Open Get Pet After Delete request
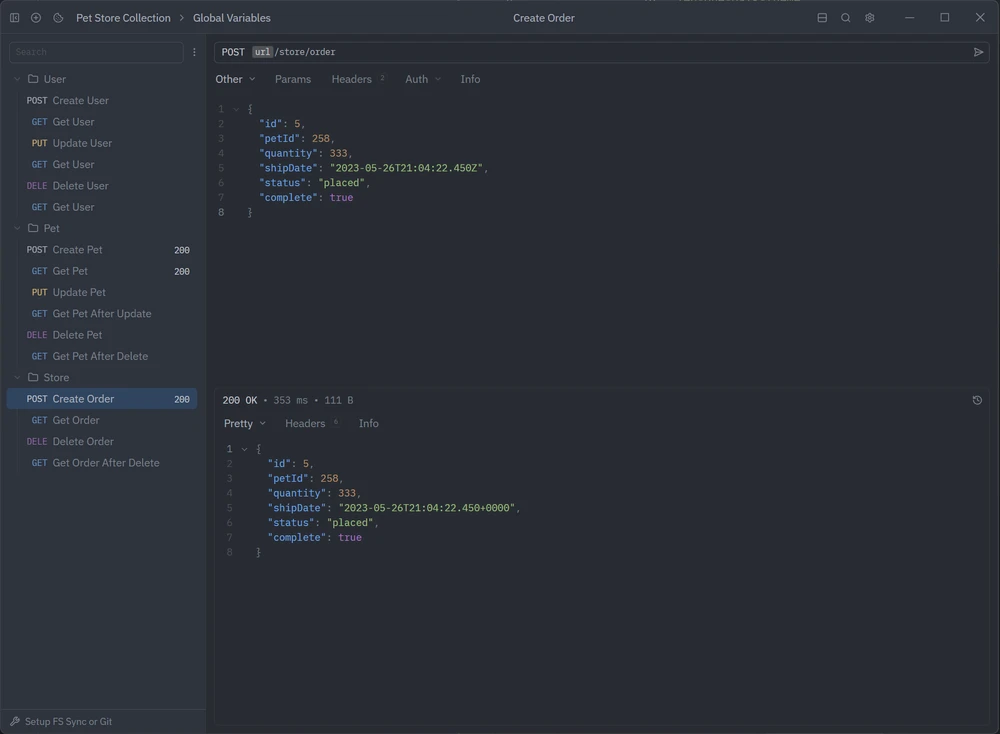The width and height of the screenshot is (1000, 734). [x=102, y=356]
